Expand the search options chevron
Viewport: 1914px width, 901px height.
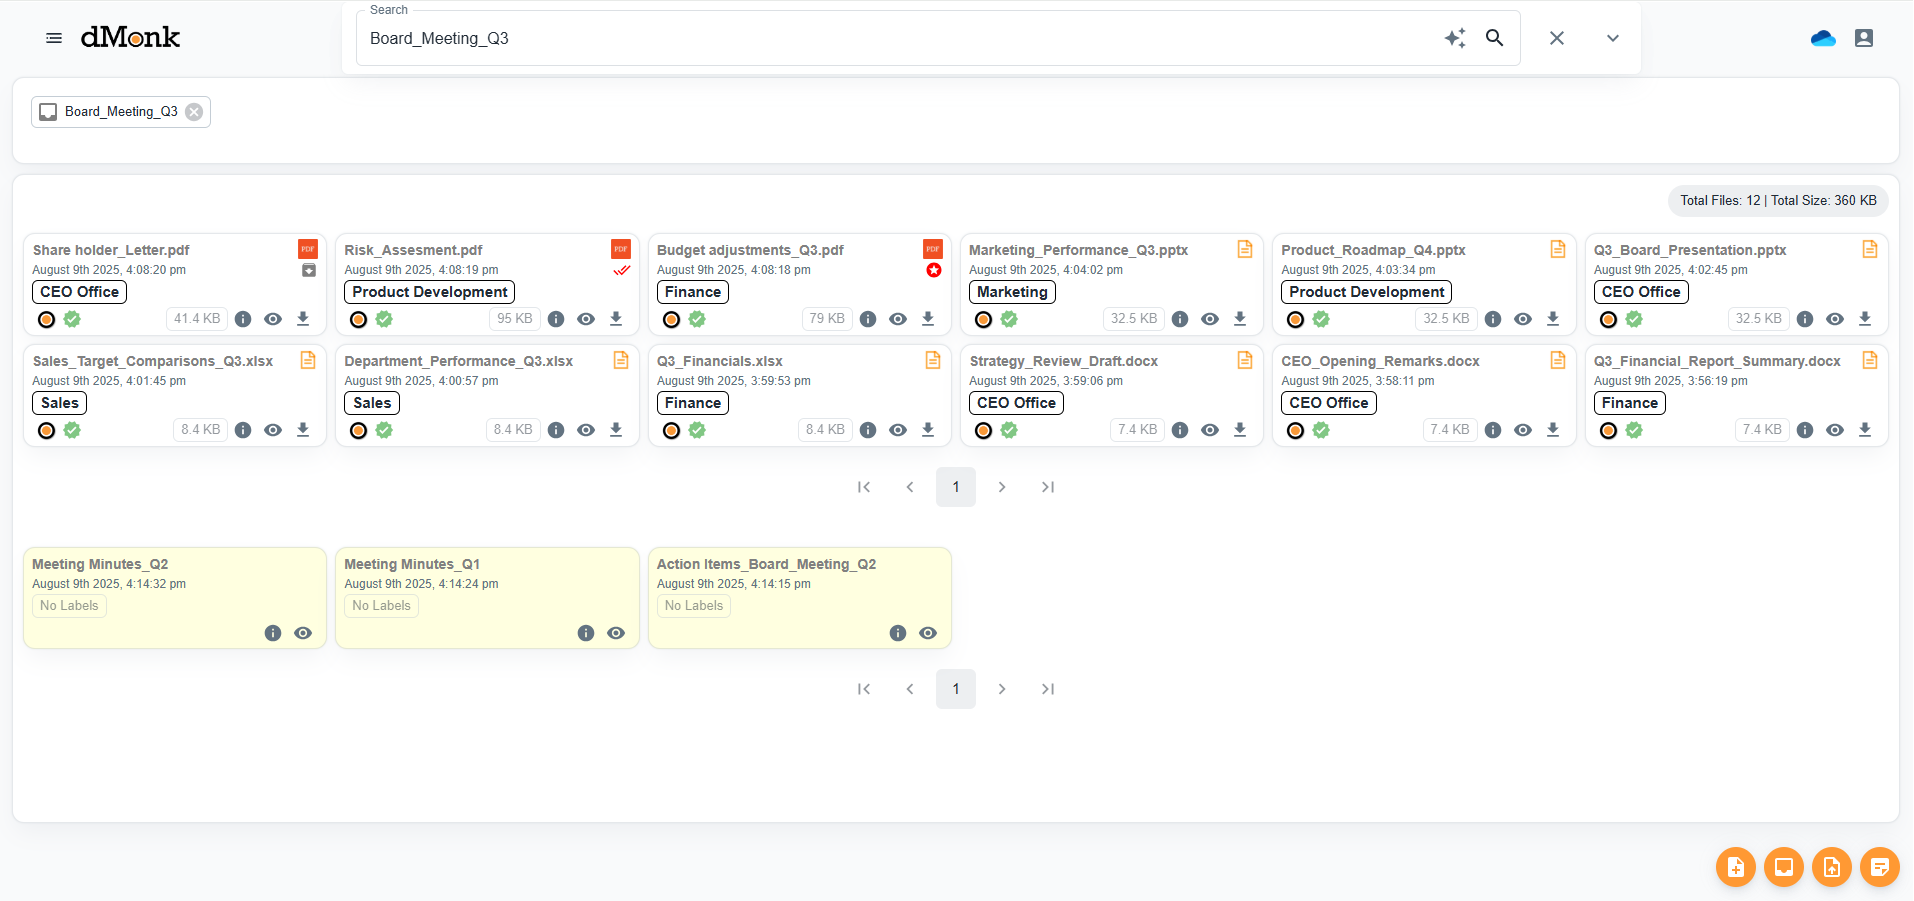click(x=1612, y=37)
